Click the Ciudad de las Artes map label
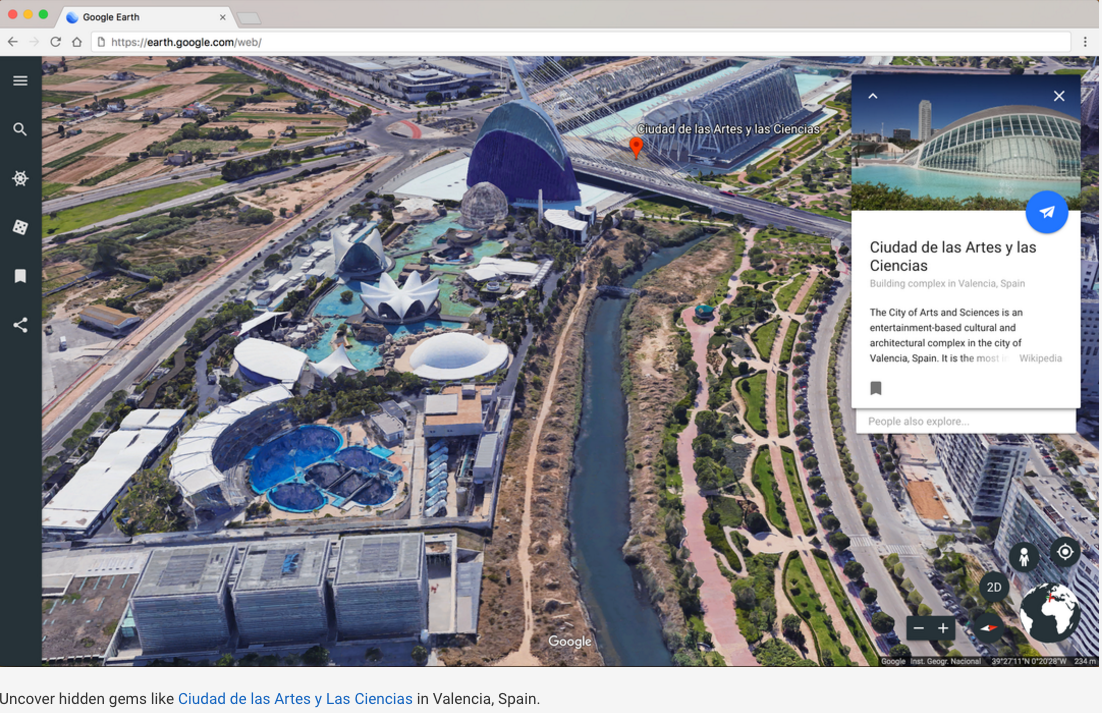1102x713 pixels. click(728, 129)
